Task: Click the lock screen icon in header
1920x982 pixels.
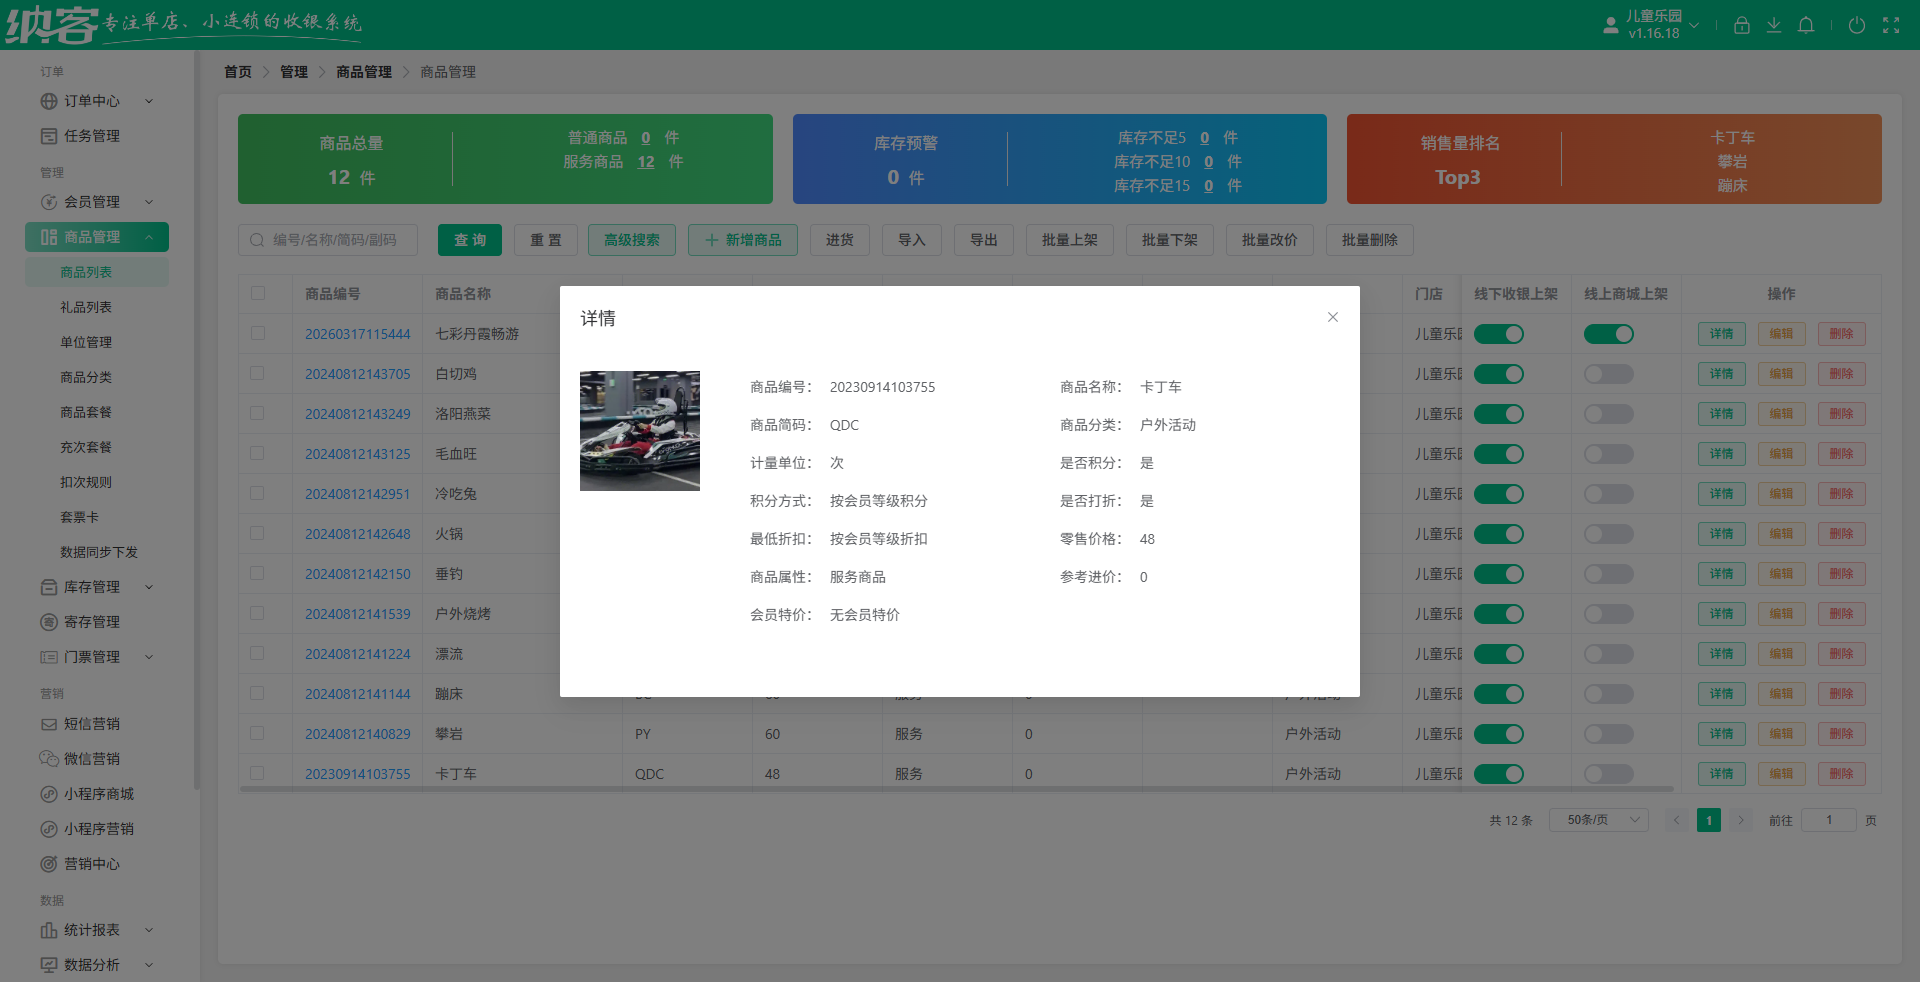Action: (1741, 25)
